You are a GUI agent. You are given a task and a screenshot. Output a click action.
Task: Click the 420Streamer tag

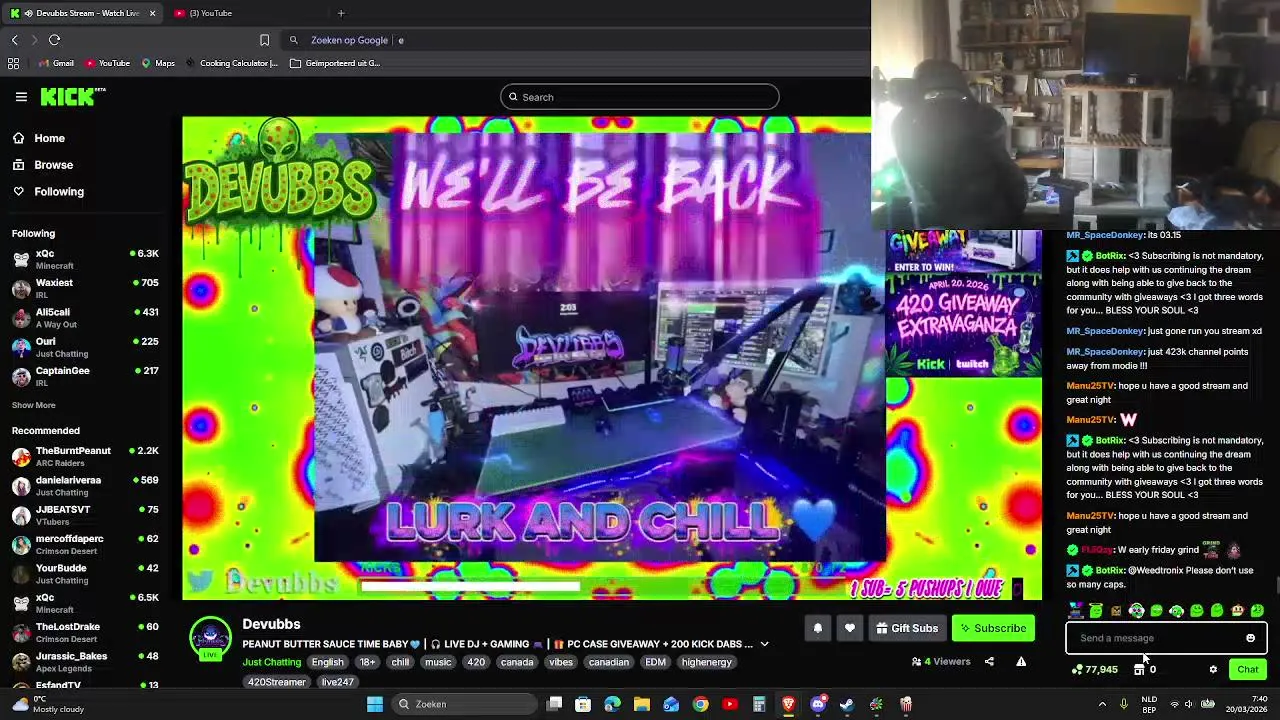(x=277, y=682)
